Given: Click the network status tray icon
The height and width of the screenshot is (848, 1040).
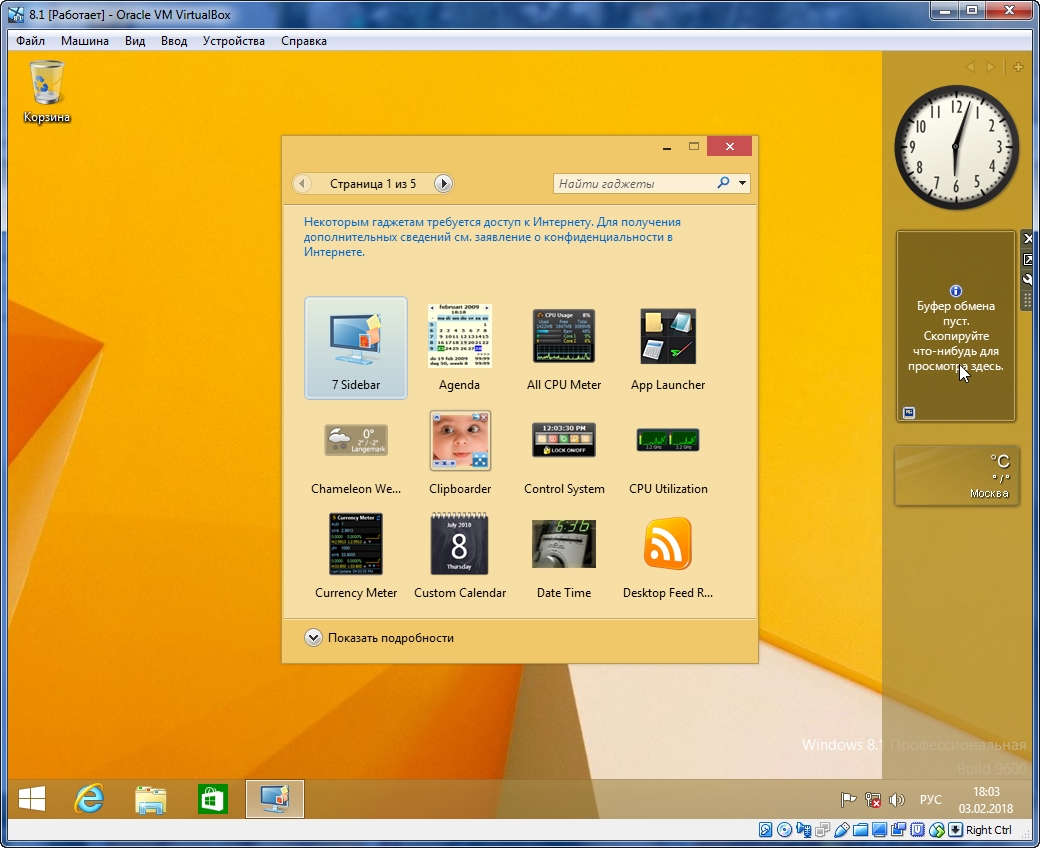Looking at the screenshot, I should (x=873, y=800).
